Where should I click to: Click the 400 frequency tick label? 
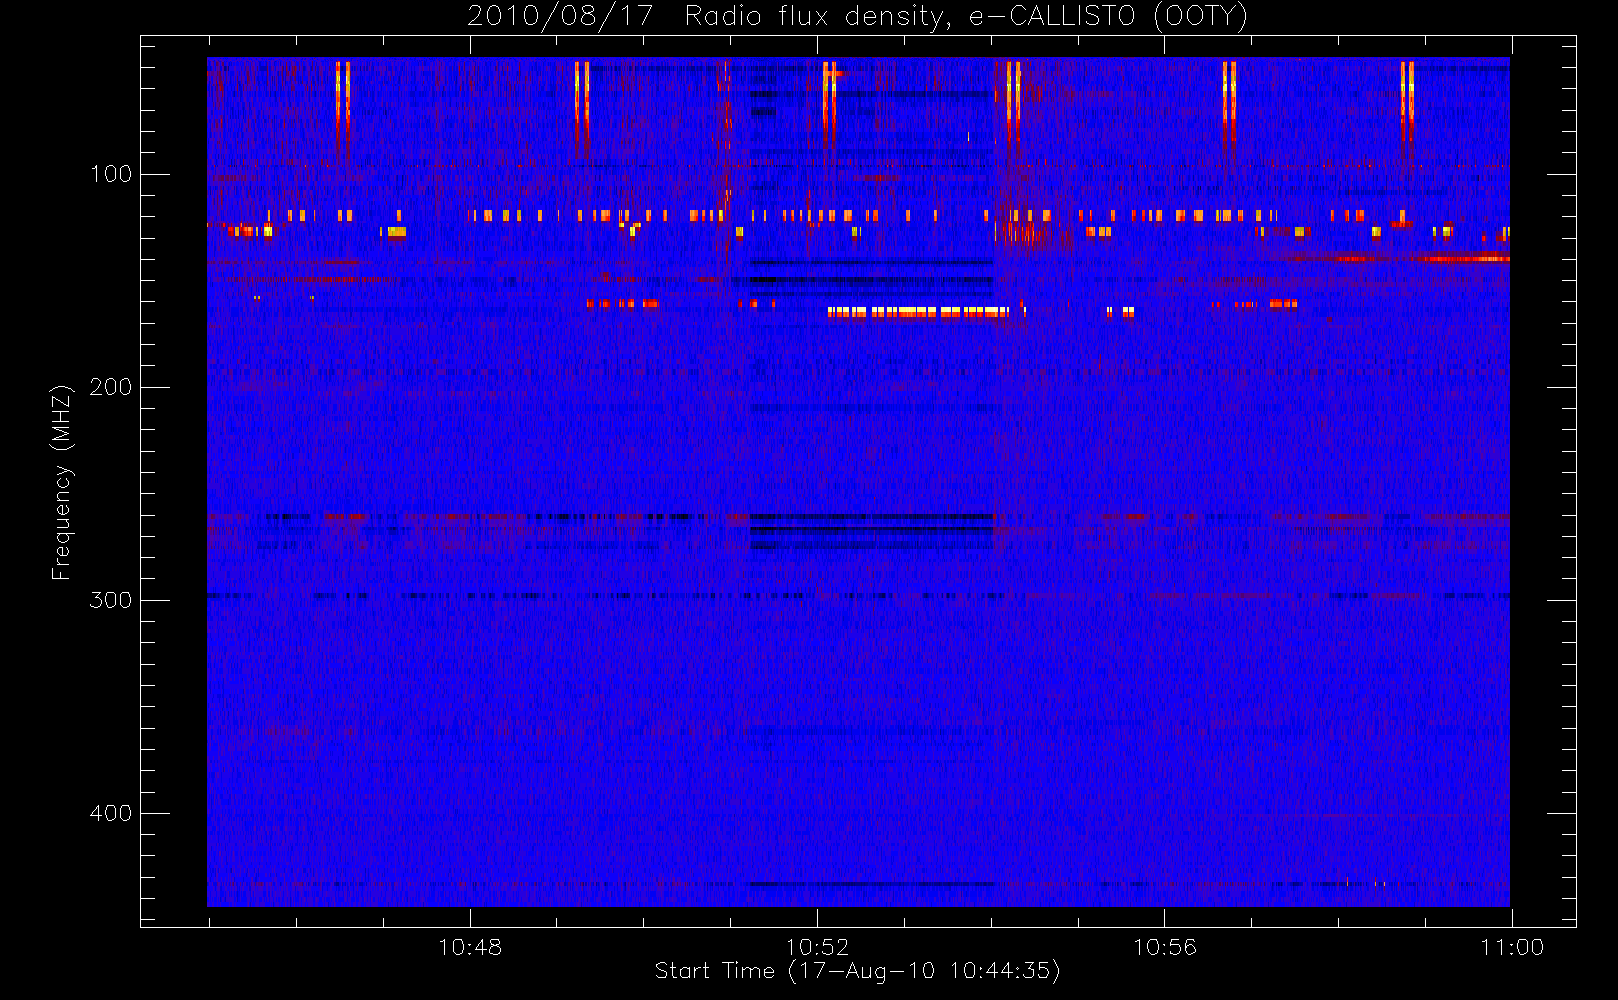pos(111,813)
